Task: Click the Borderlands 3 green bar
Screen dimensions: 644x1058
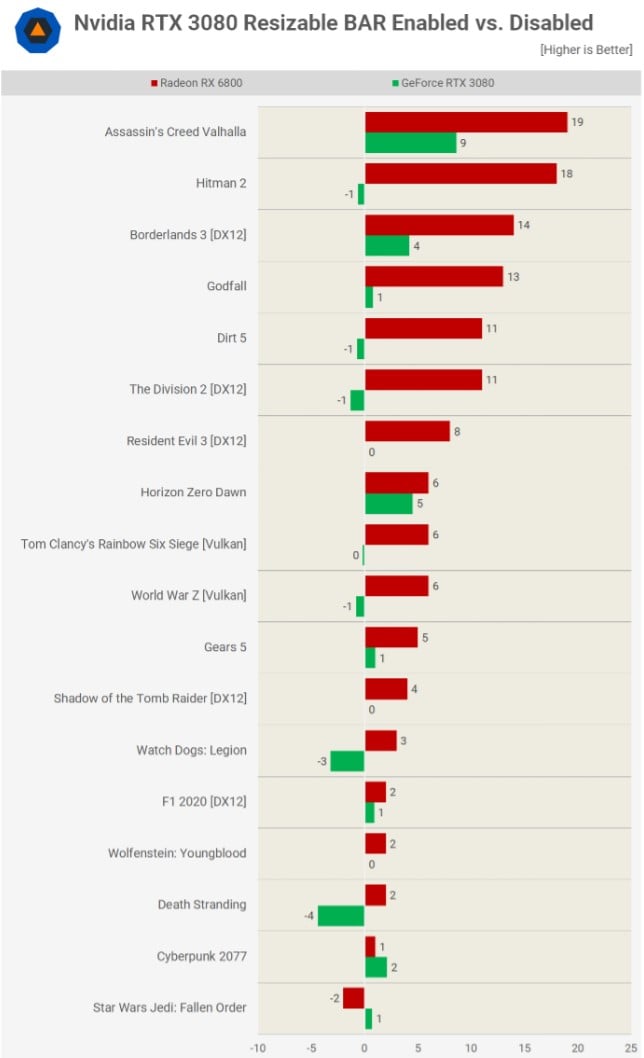Action: tap(387, 246)
